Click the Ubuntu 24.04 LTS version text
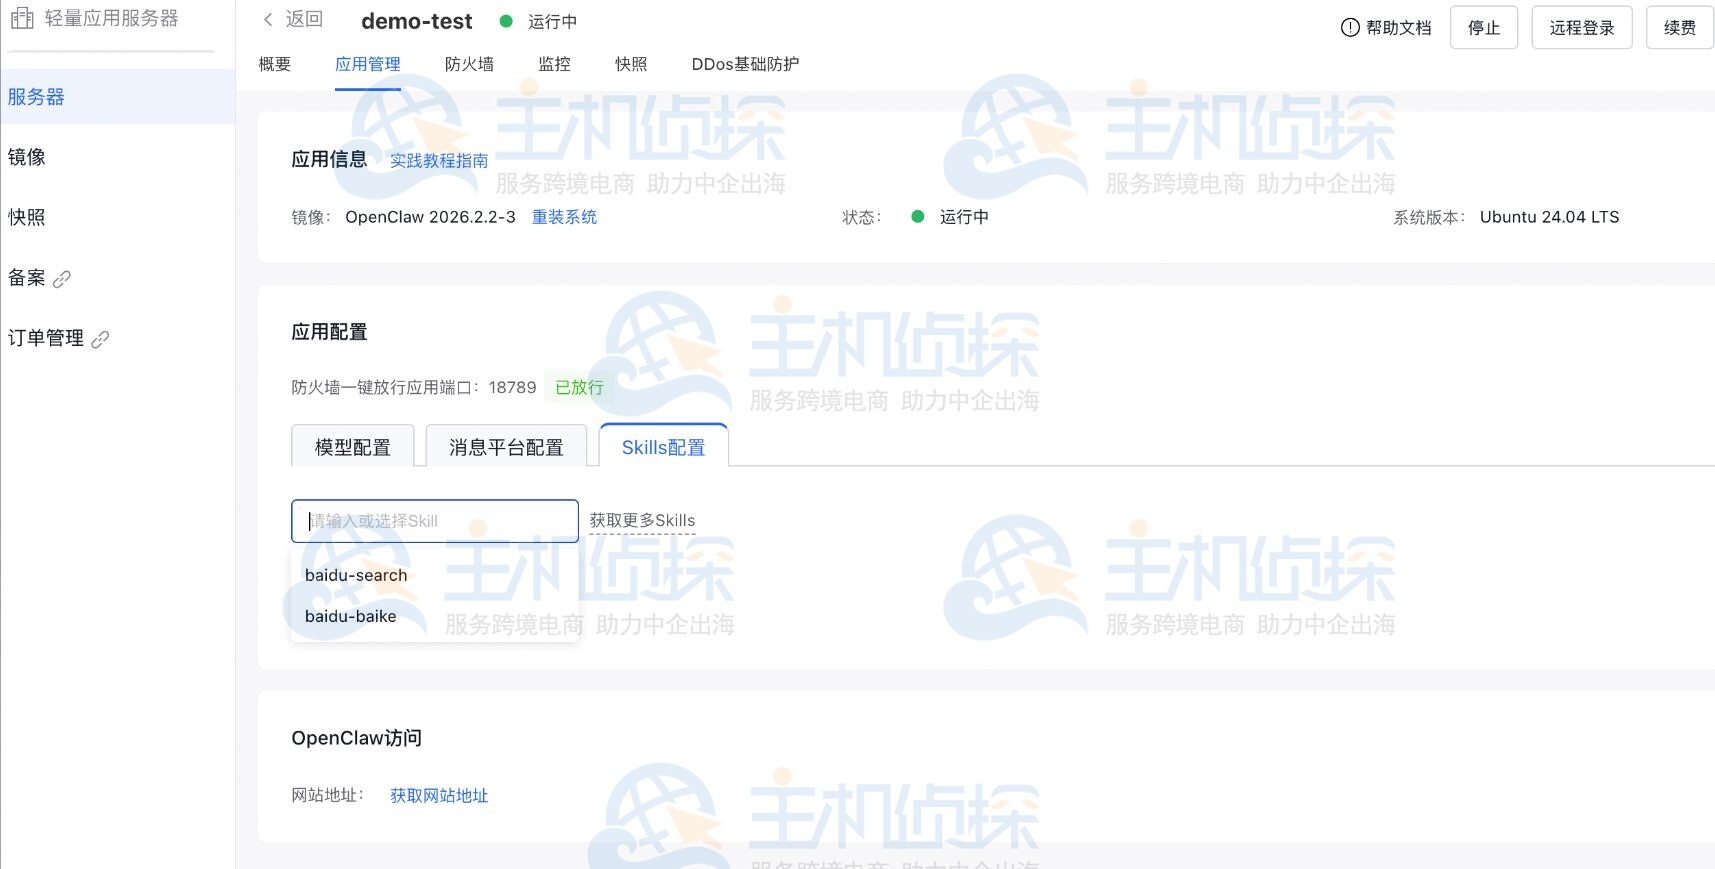The height and width of the screenshot is (869, 1715). (1549, 217)
